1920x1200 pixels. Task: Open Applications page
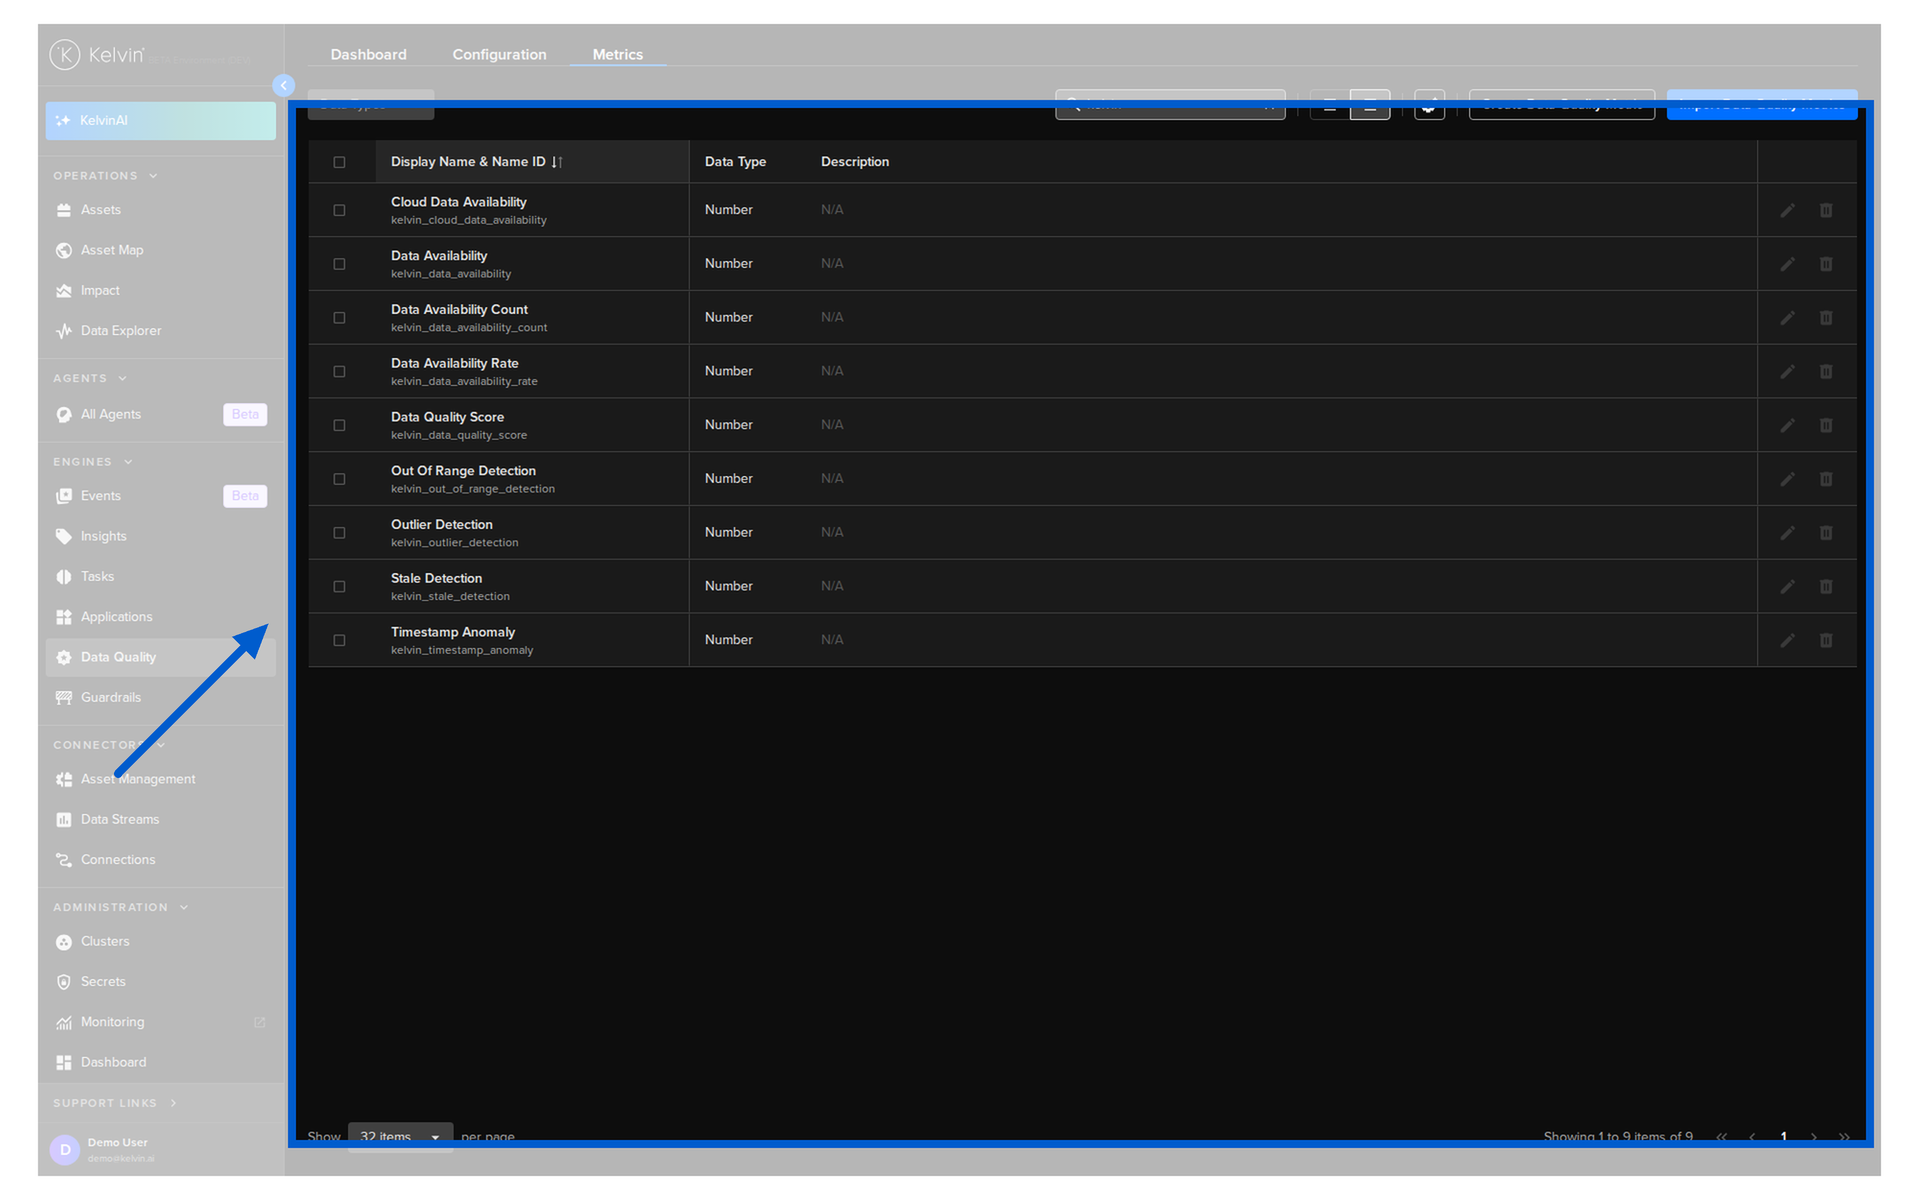coord(160,617)
